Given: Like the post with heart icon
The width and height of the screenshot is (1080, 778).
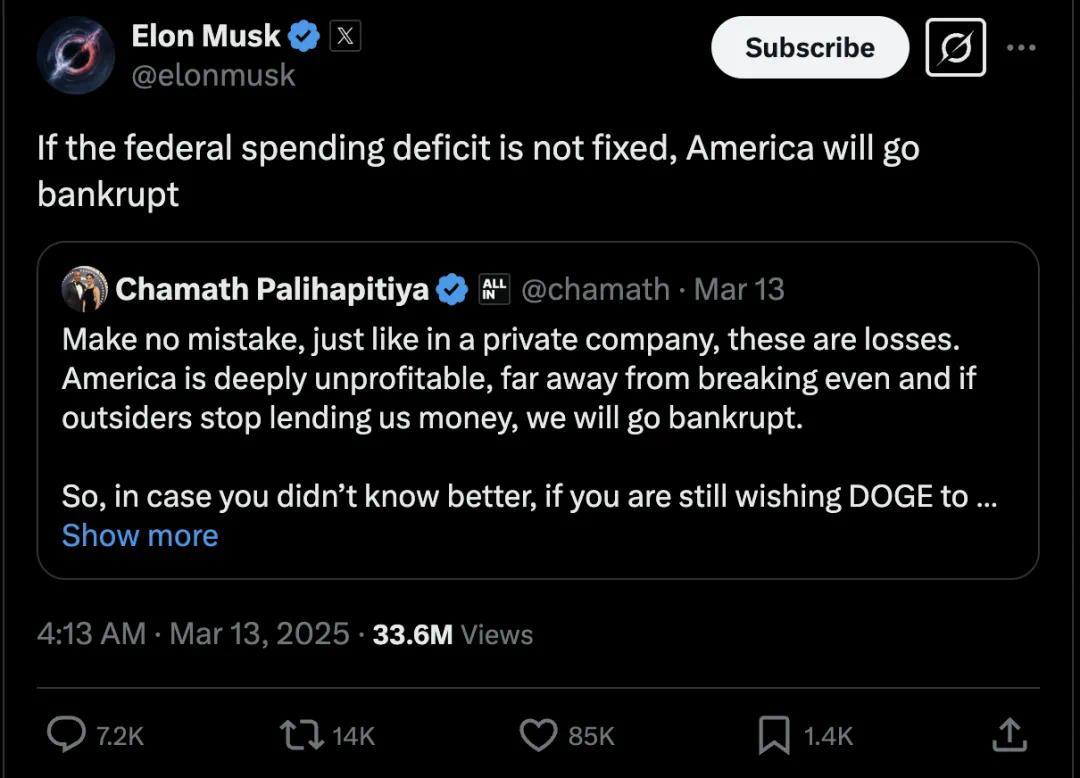Looking at the screenshot, I should point(538,735).
